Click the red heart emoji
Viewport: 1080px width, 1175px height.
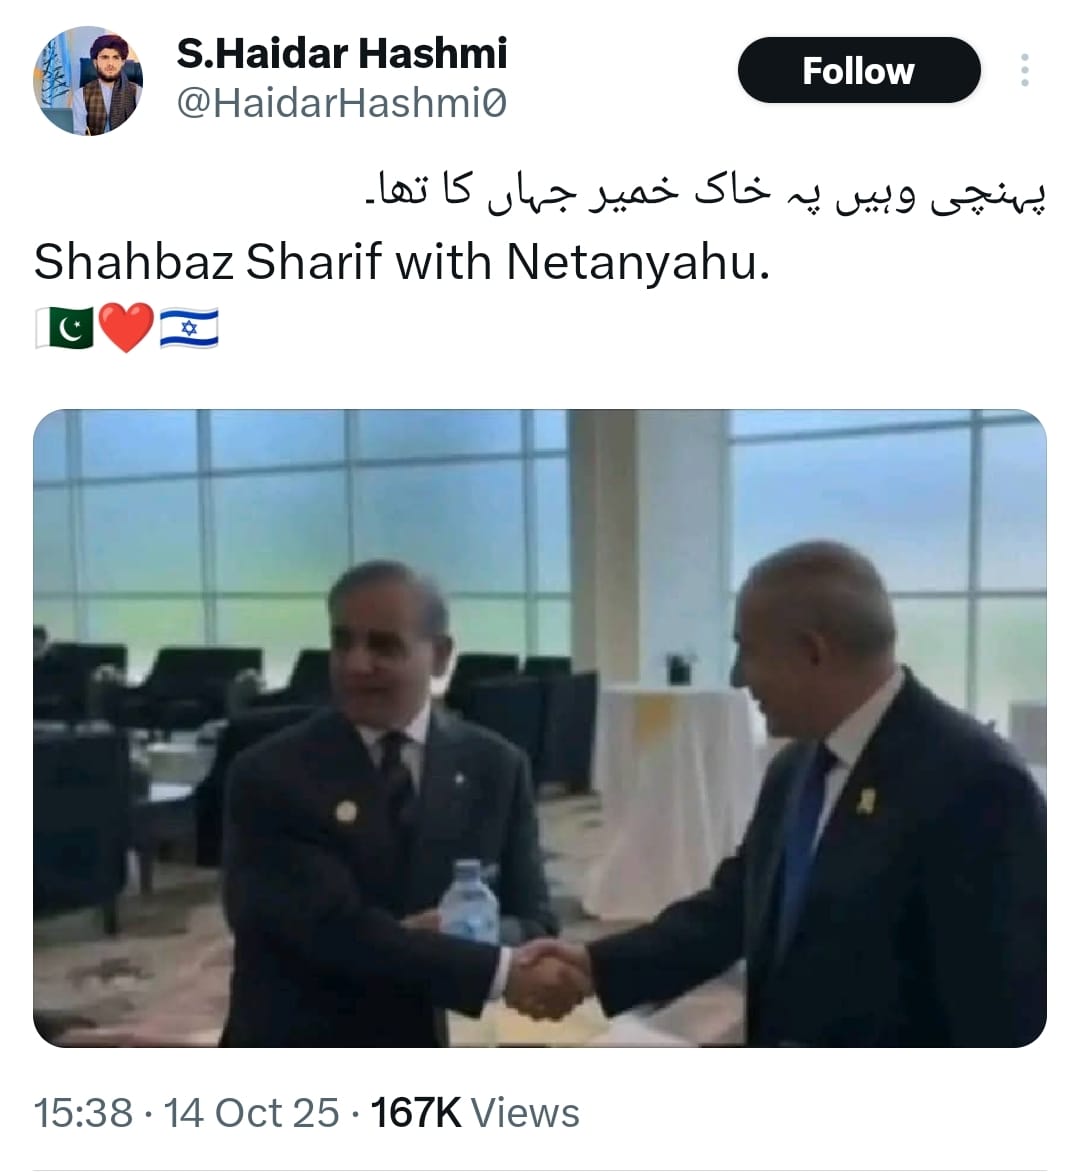coord(126,328)
